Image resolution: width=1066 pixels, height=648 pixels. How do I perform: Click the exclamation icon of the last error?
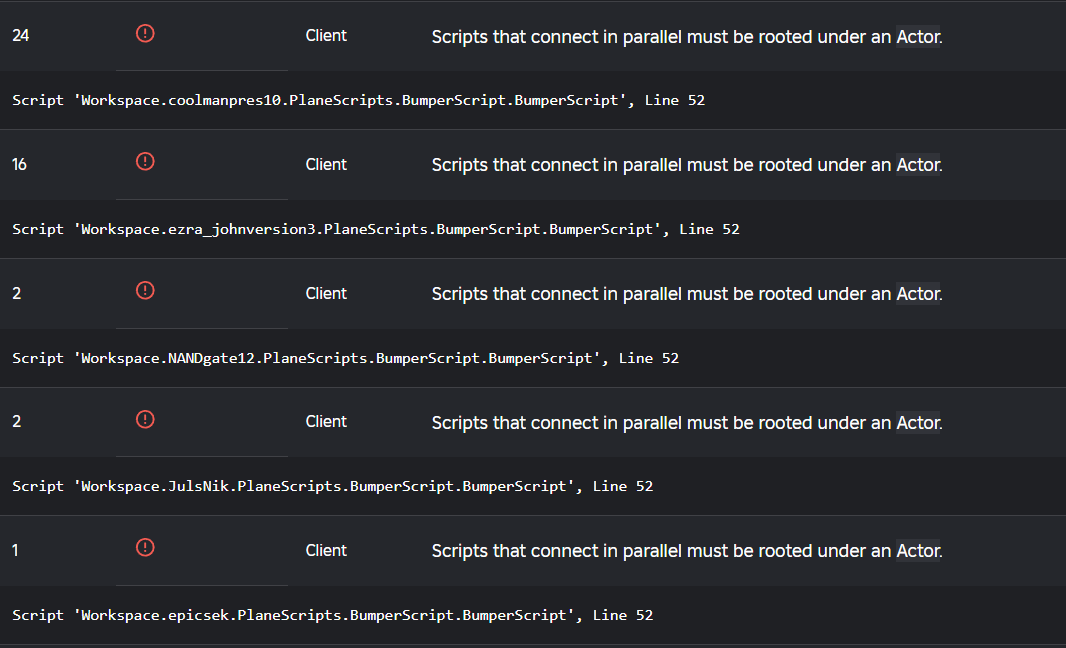point(144,548)
